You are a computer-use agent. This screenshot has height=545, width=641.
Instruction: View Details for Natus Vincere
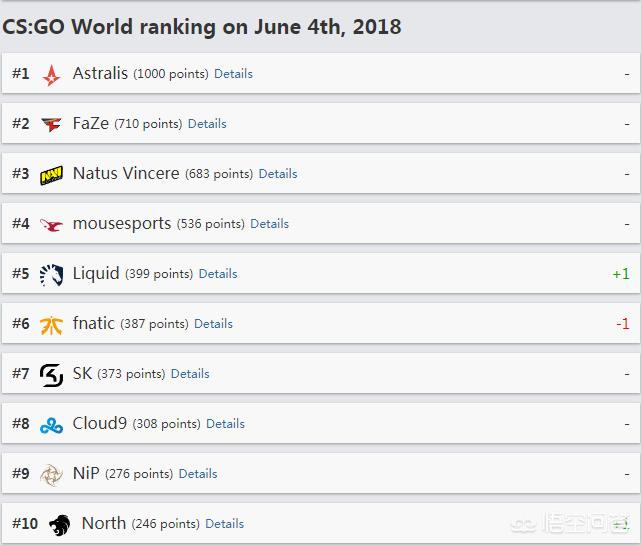coord(278,174)
